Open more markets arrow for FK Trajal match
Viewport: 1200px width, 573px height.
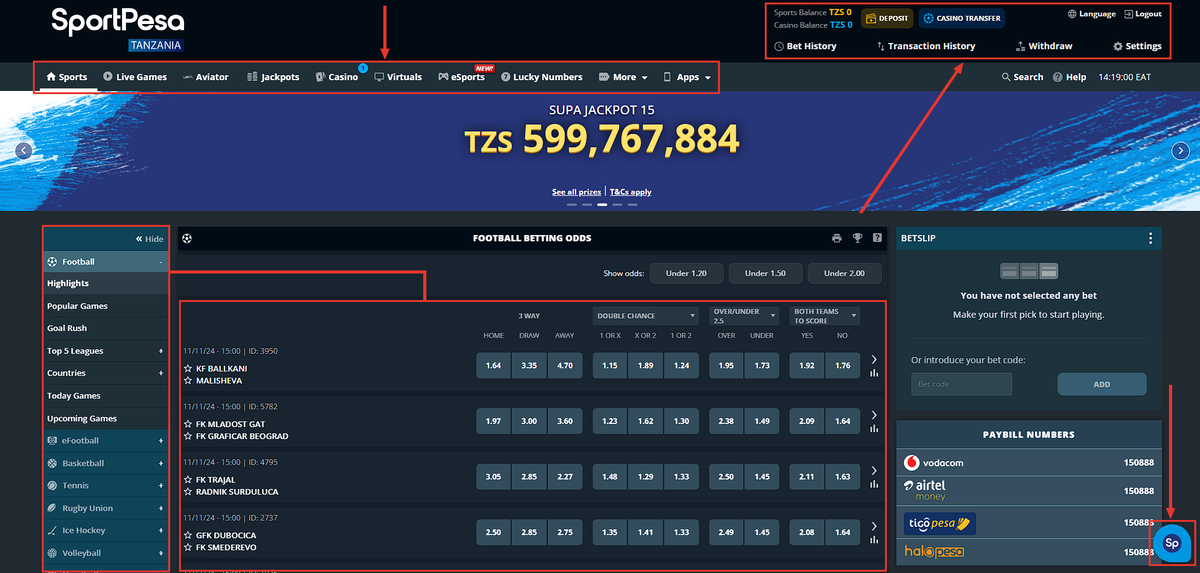(874, 470)
